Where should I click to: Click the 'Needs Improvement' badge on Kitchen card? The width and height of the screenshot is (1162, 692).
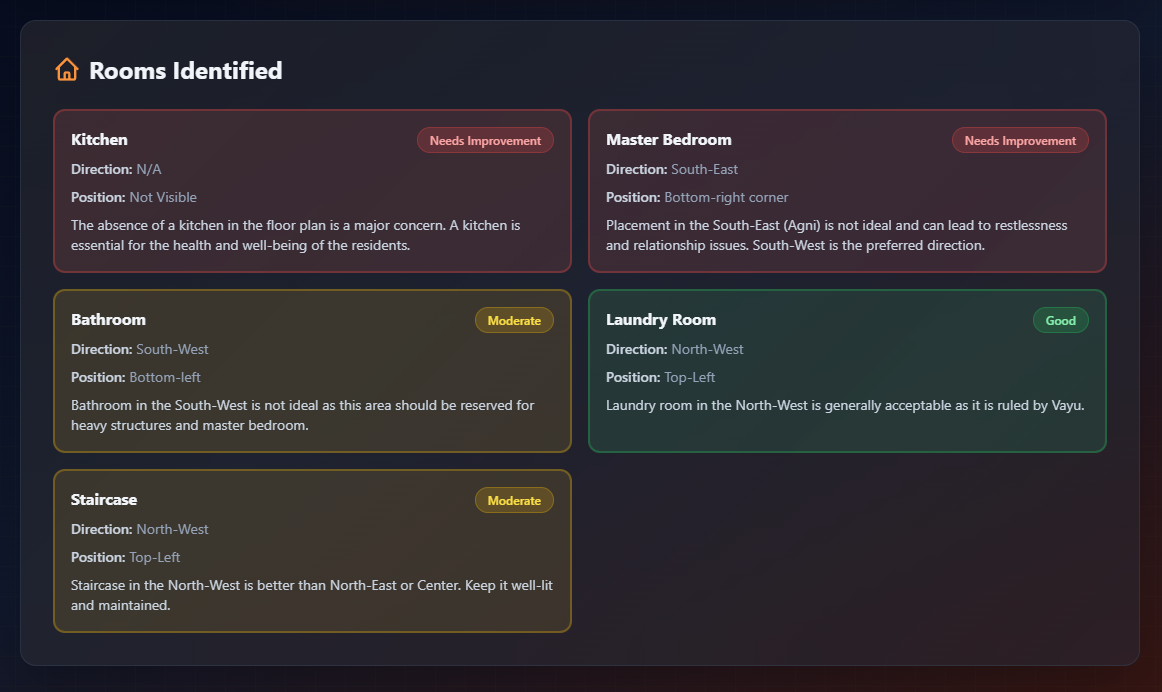(x=485, y=140)
